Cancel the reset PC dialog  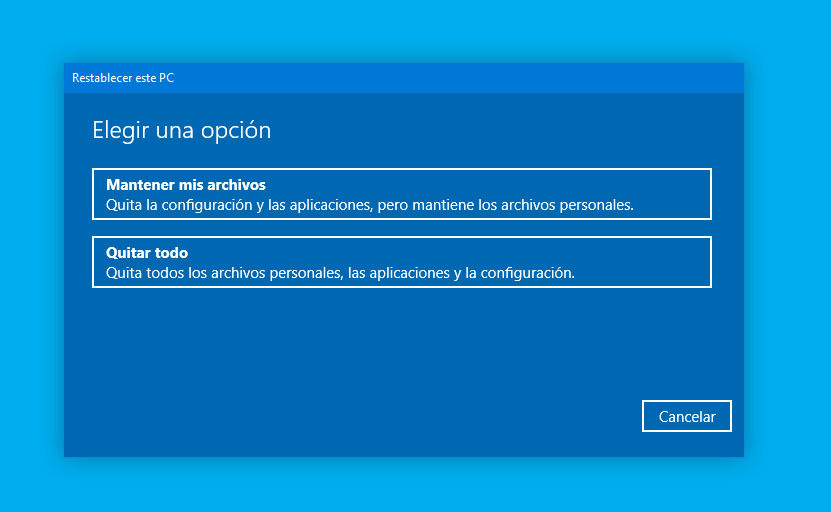(x=686, y=416)
